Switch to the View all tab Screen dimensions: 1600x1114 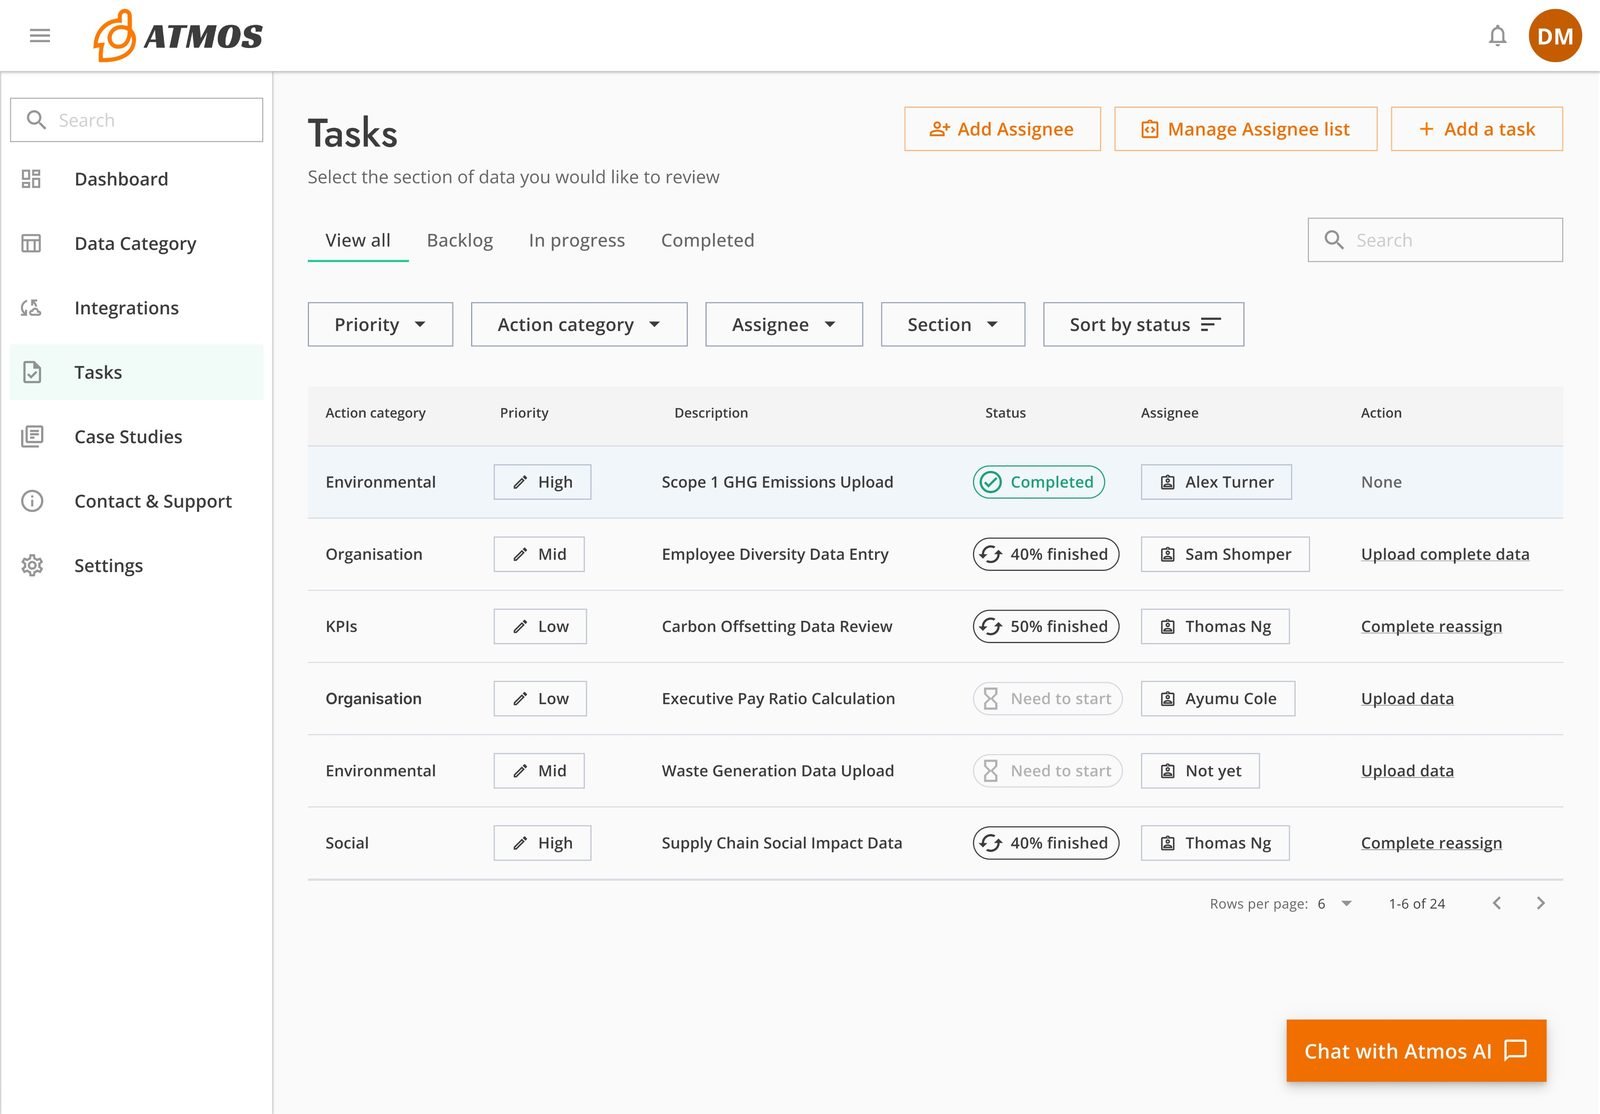tap(358, 240)
